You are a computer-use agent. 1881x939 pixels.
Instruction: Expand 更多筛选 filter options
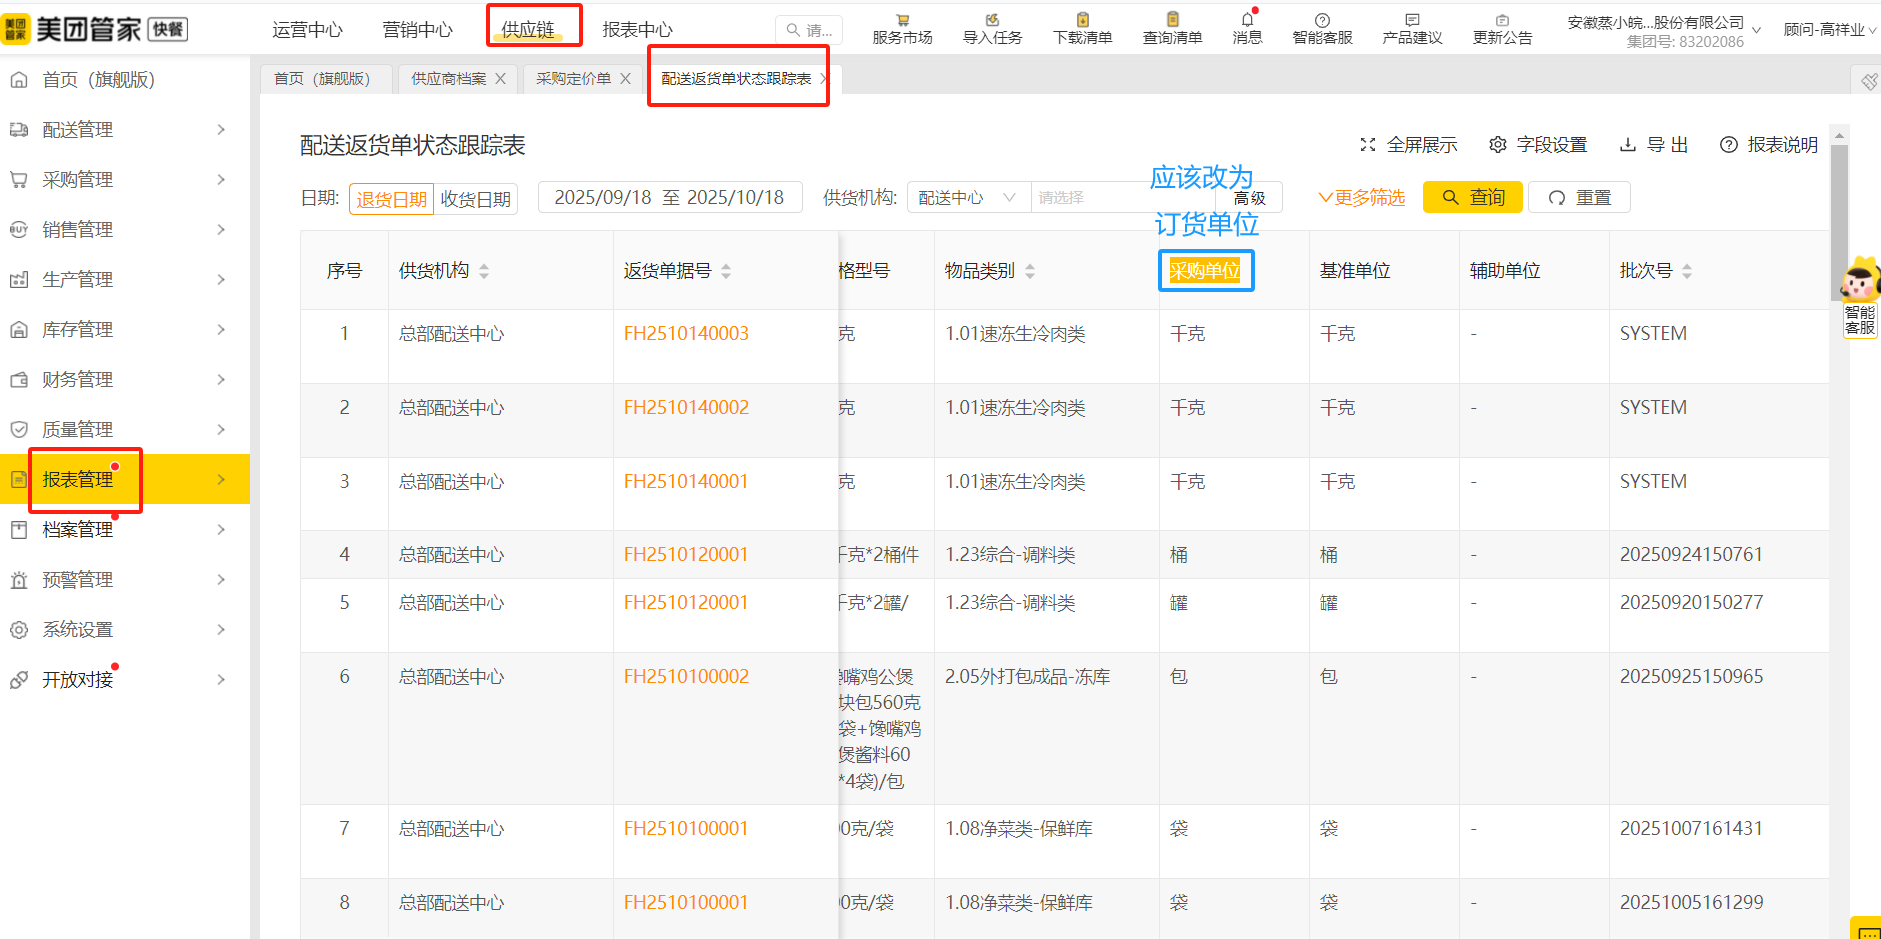(x=1361, y=198)
